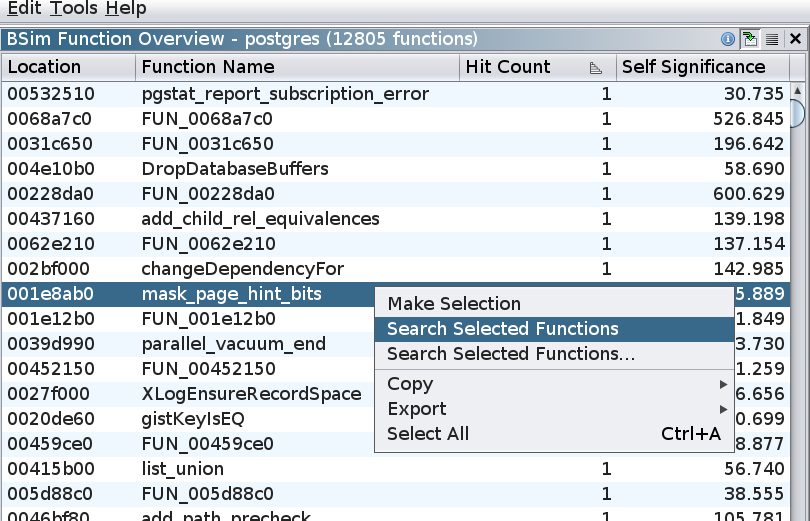This screenshot has height=521, width=810.
Task: Choose Make Selection from the context menu
Action: 454,304
